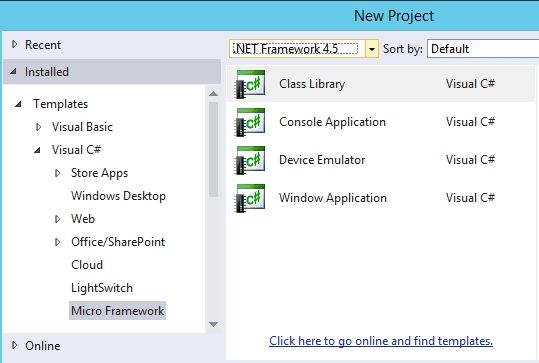Select the Device Emulator template name
Viewport: 539px width, 363px height.
(x=322, y=160)
